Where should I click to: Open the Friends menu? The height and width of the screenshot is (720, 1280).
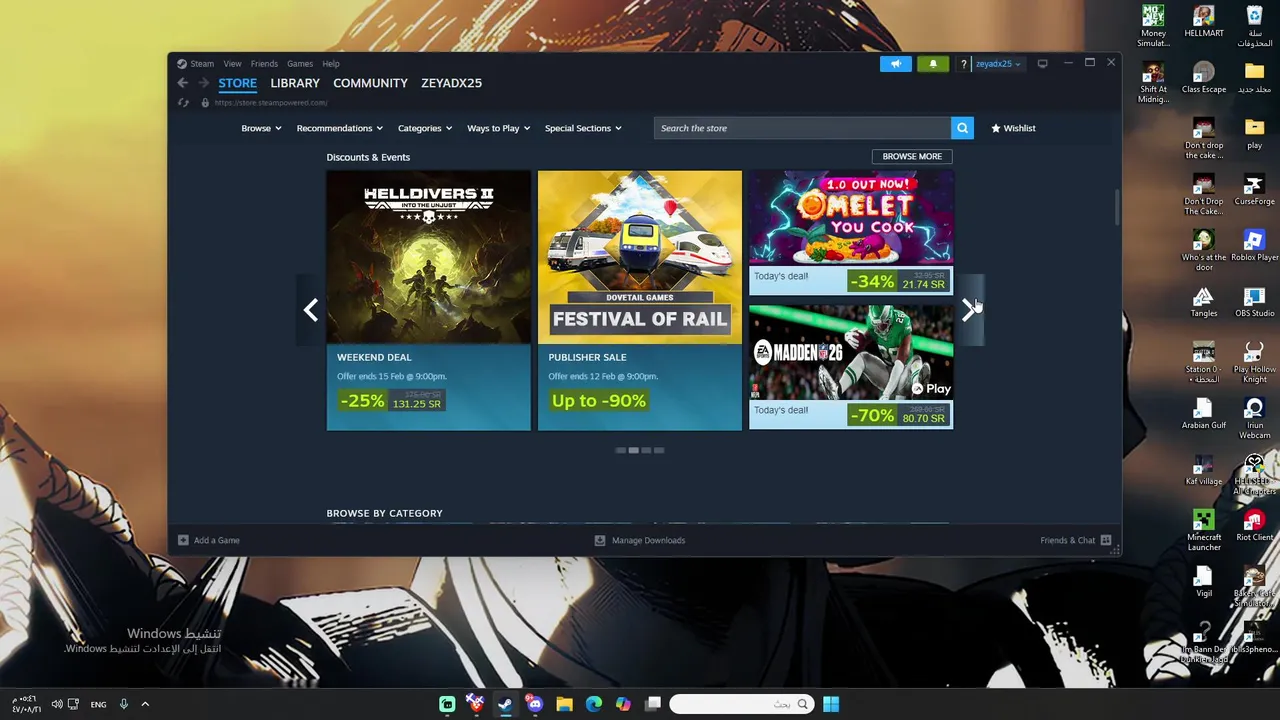(264, 64)
